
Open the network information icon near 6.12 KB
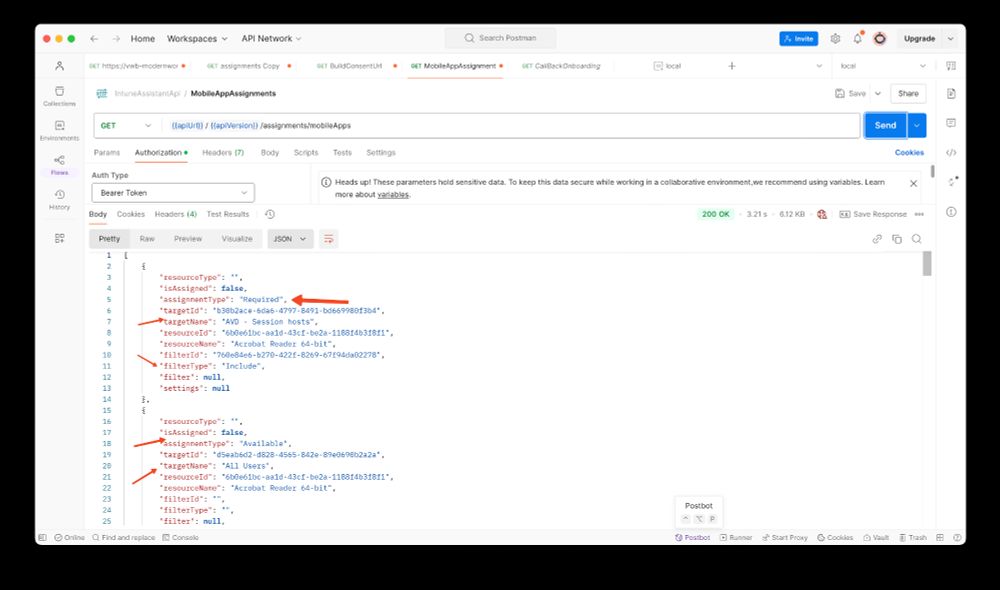822,214
